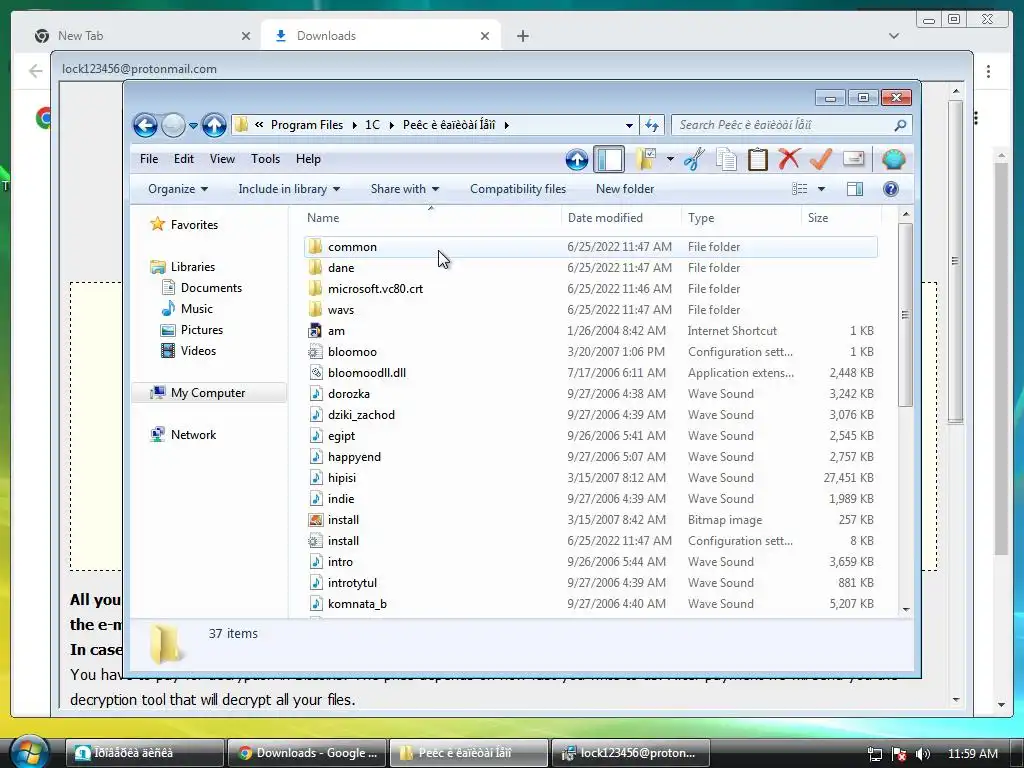Image resolution: width=1024 pixels, height=768 pixels.
Task: Select My Computer in navigation pane
Action: pos(208,392)
